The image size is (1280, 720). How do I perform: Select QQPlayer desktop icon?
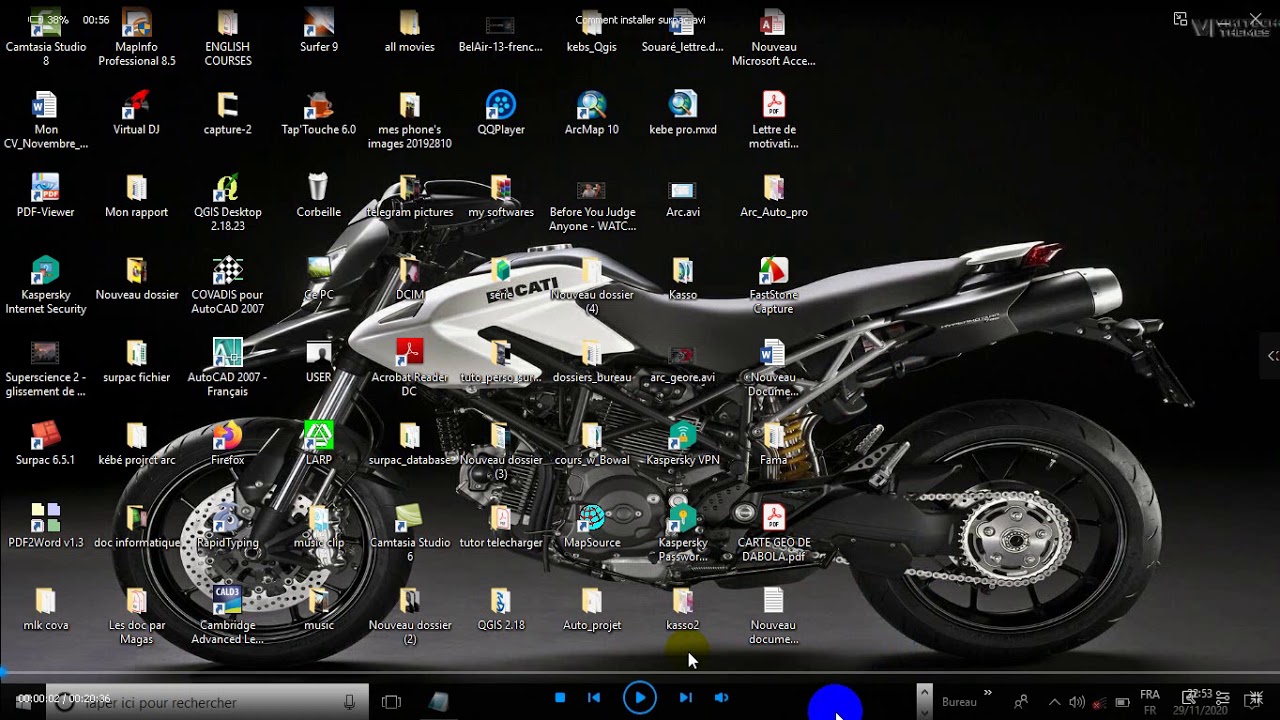pos(501,113)
